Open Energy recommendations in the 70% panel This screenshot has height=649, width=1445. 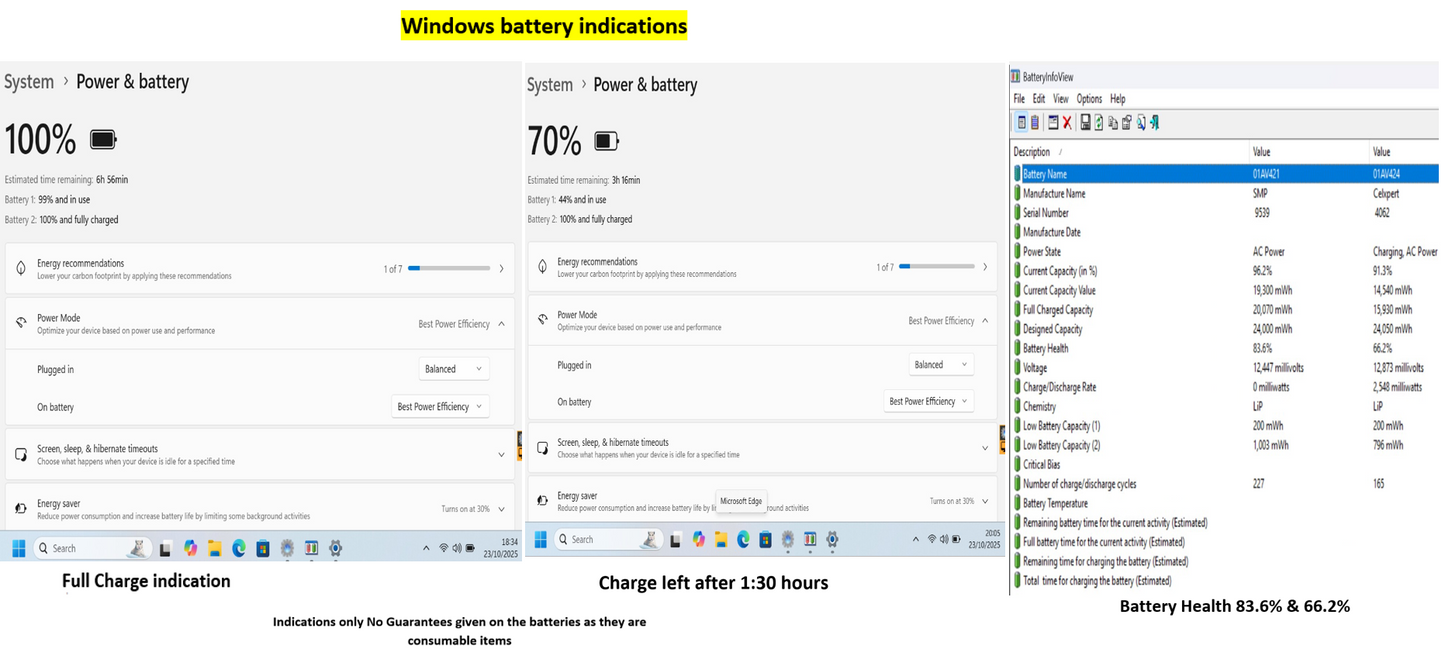761,267
